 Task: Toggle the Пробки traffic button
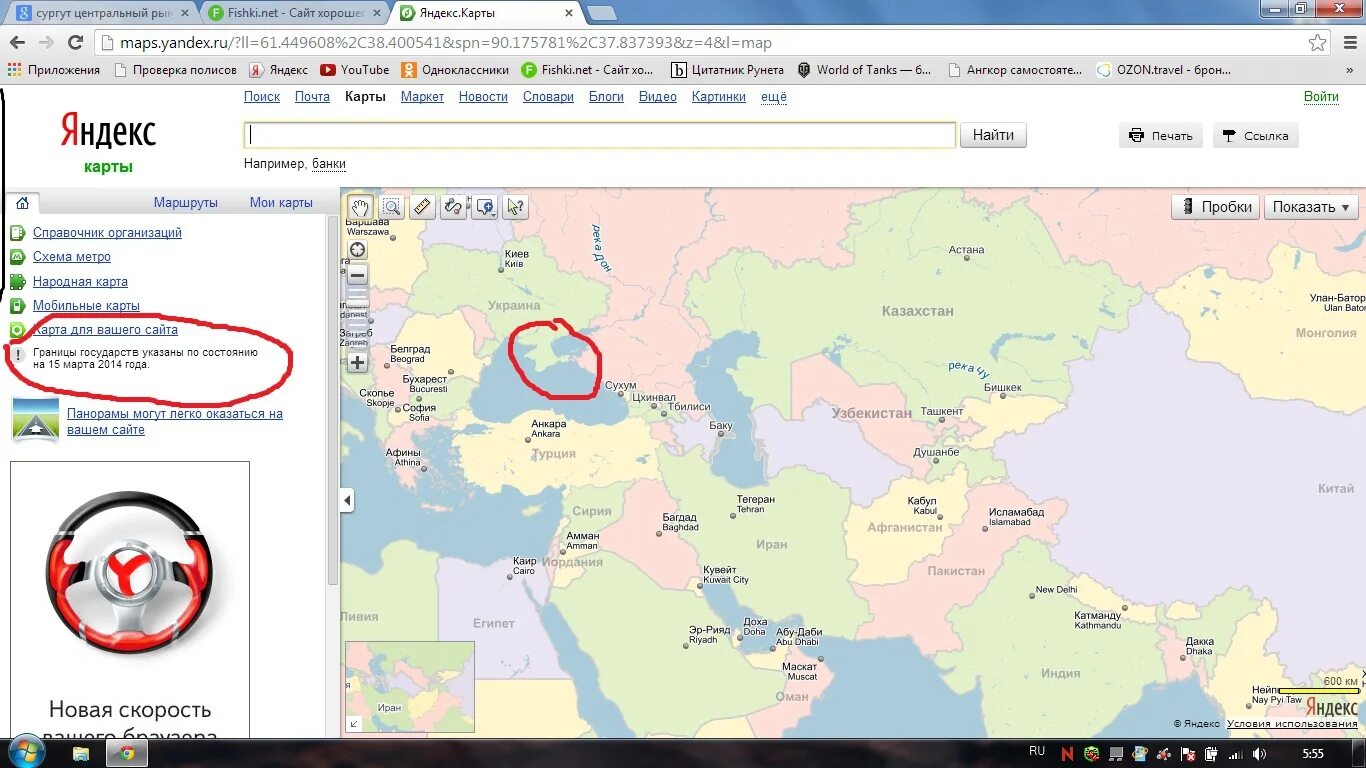pos(1216,207)
